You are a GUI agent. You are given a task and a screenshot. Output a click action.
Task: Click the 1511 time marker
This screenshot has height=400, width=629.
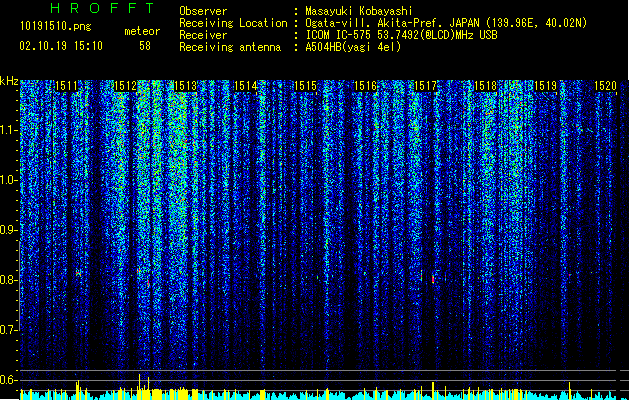[66, 86]
